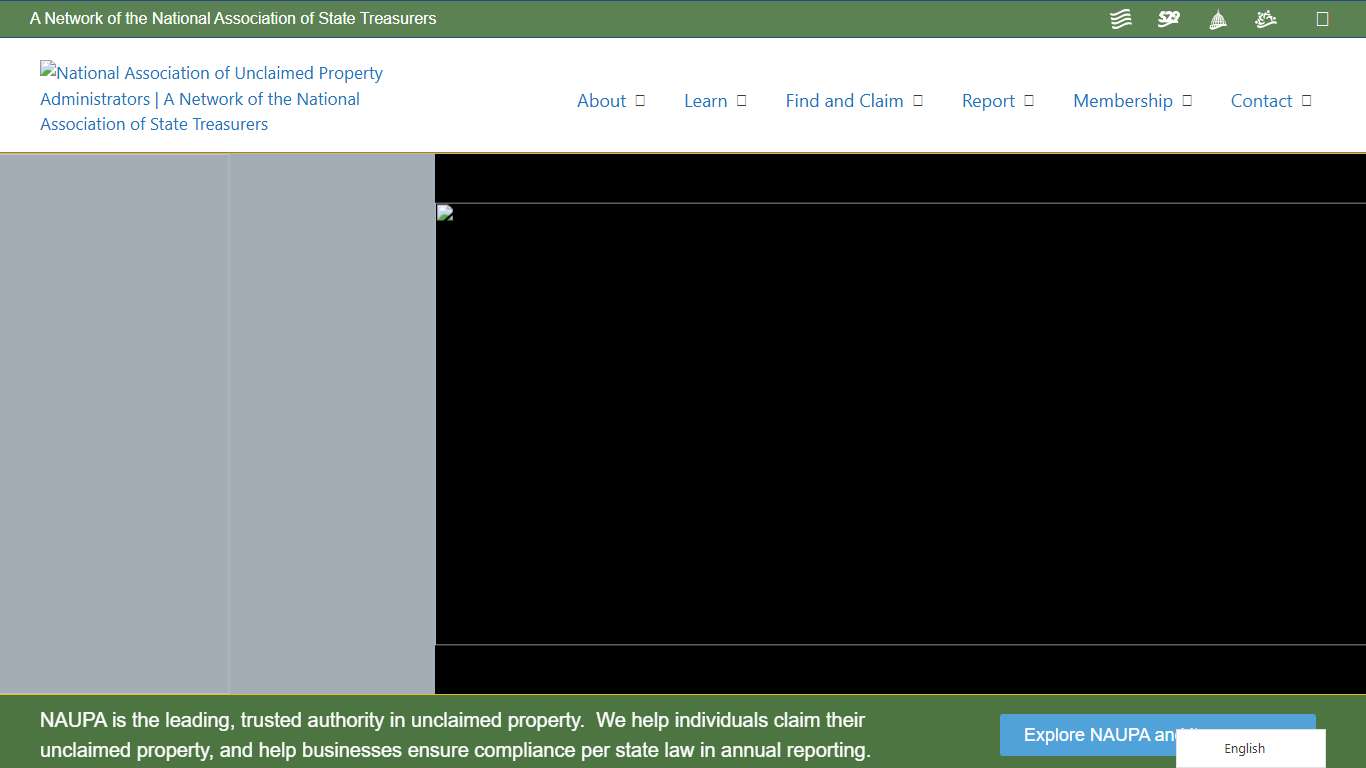Open the search icon in the top bar
The width and height of the screenshot is (1366, 768).
[x=1322, y=18]
